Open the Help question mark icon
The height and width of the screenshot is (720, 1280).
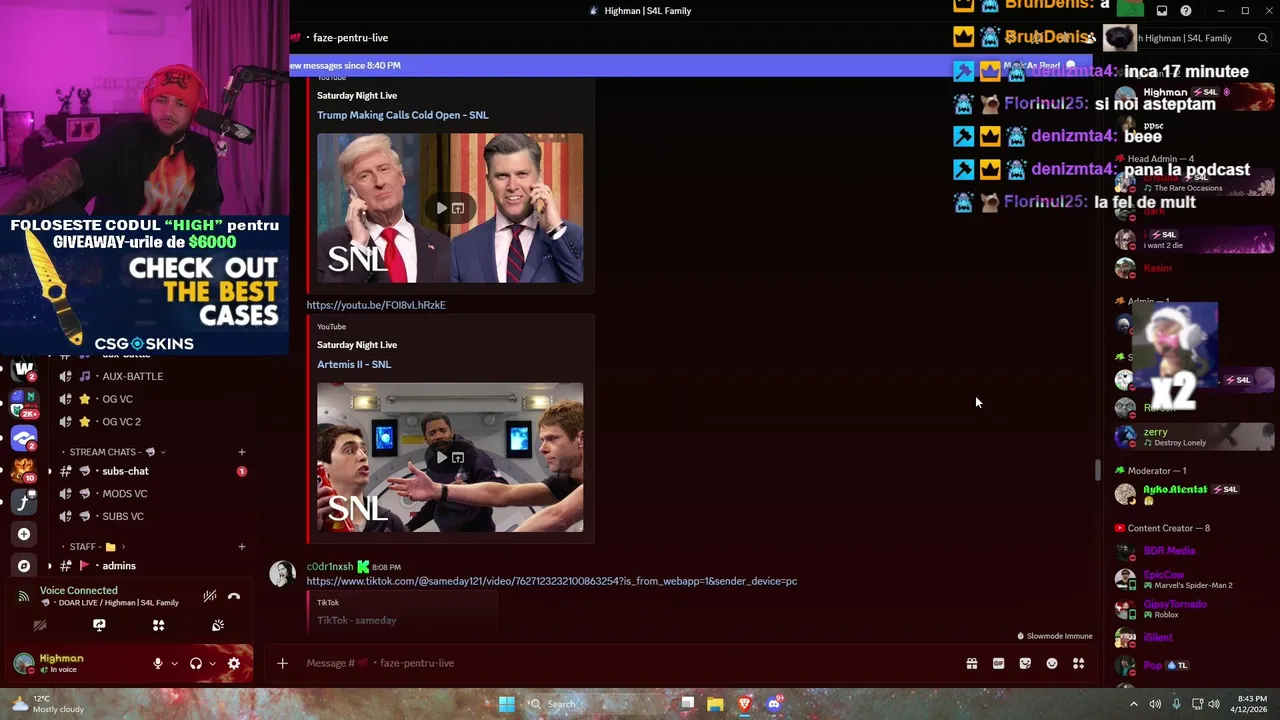click(1186, 11)
